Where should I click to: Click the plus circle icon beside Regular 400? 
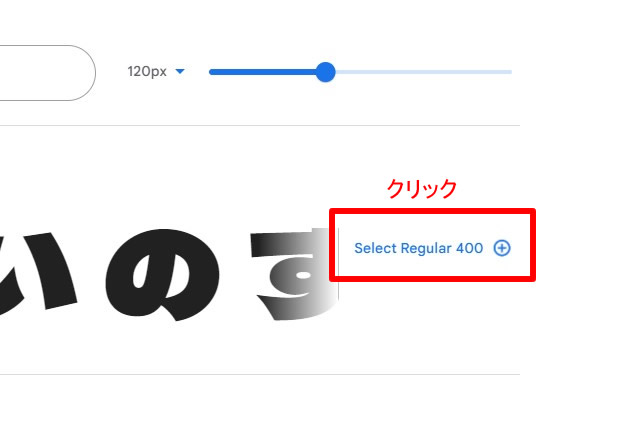tap(502, 248)
